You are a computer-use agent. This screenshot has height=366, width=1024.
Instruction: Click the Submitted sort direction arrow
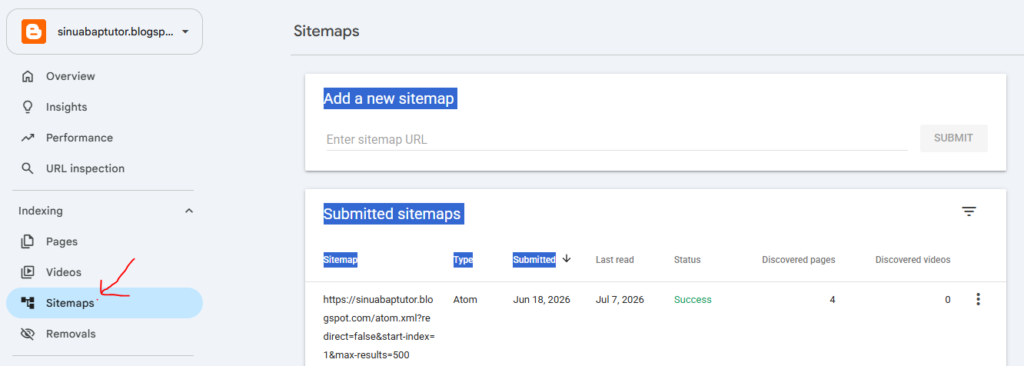coord(566,259)
